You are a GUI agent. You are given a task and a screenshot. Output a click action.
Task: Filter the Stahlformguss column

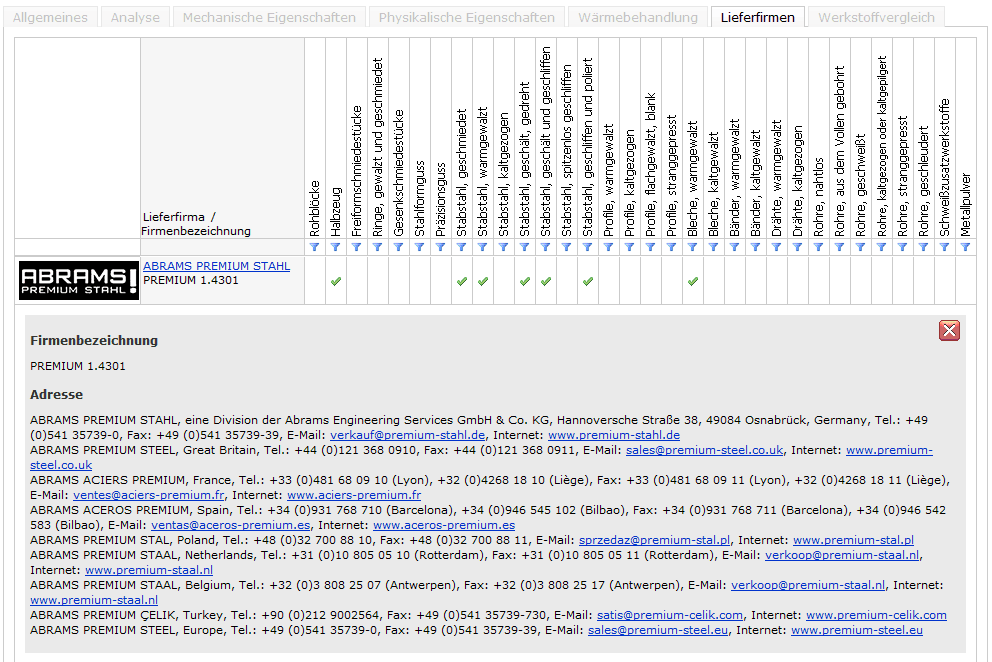(x=419, y=247)
